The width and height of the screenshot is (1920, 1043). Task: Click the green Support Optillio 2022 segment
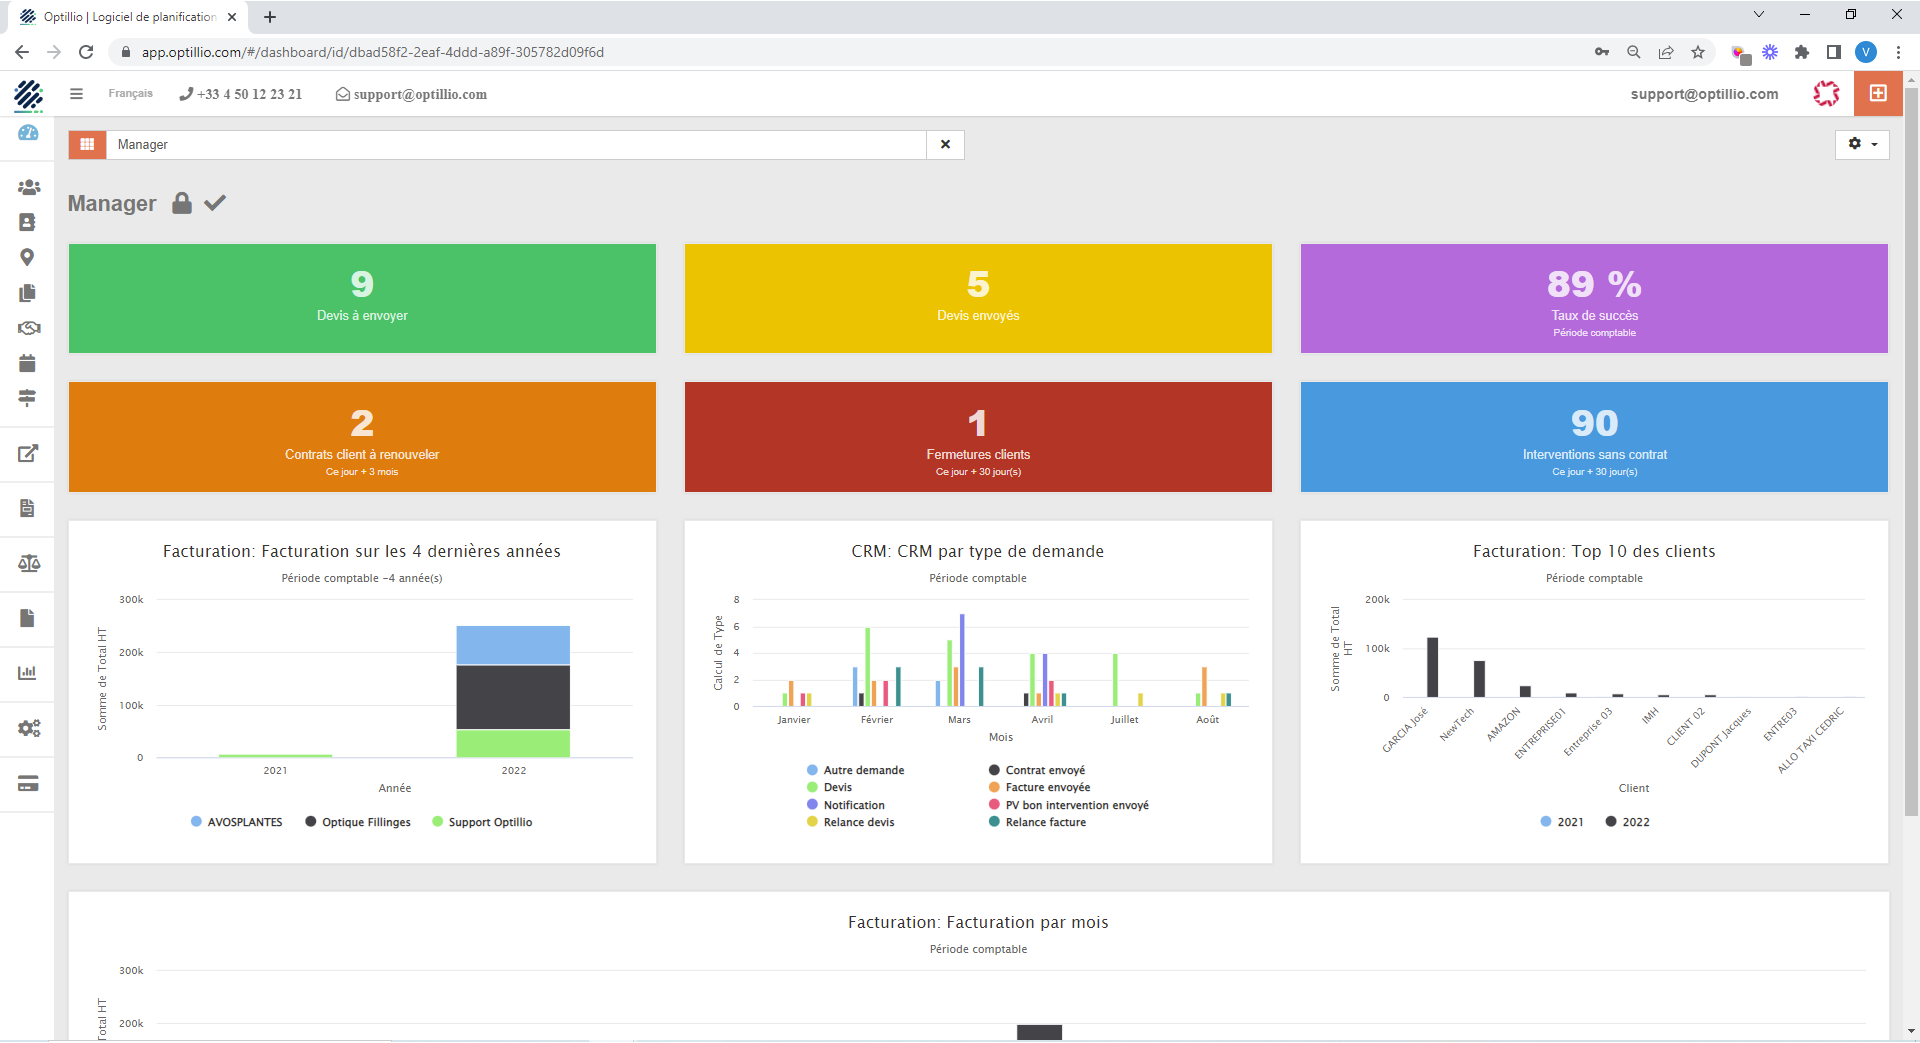pyautogui.click(x=513, y=743)
